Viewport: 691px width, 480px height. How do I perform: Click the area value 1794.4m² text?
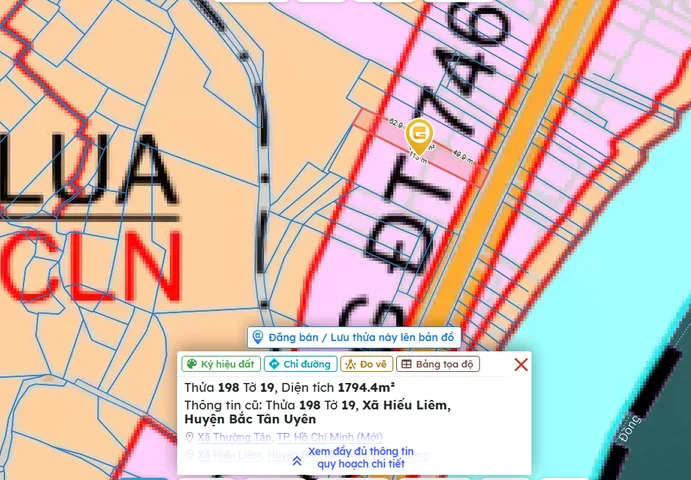pos(366,387)
